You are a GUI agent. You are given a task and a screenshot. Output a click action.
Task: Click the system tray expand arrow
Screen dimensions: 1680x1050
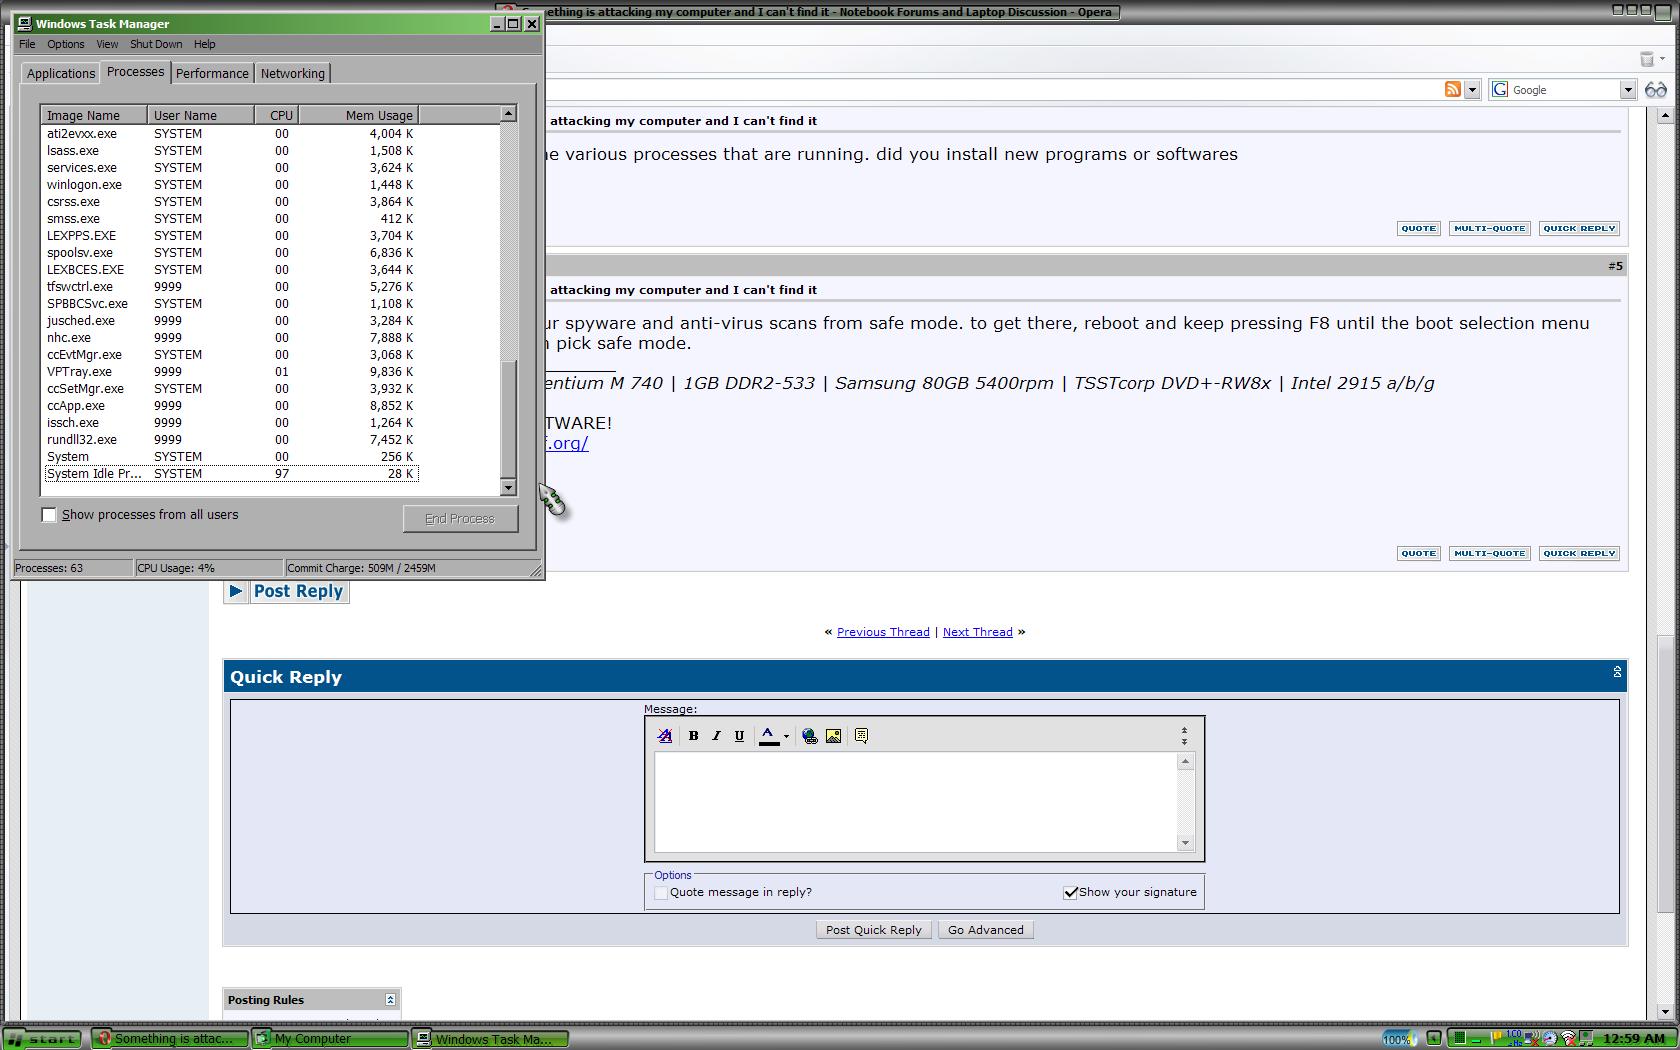pos(1433,1038)
